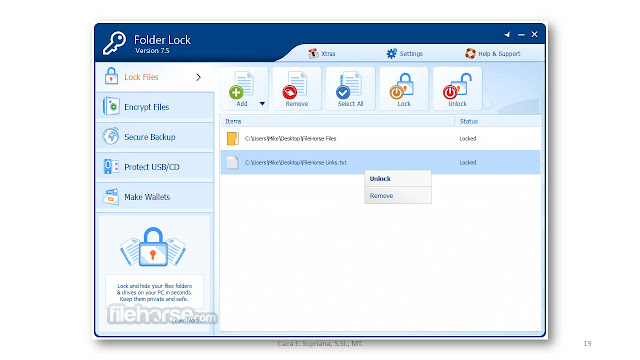
Task: Open Secure Backup section
Action: coord(154,137)
